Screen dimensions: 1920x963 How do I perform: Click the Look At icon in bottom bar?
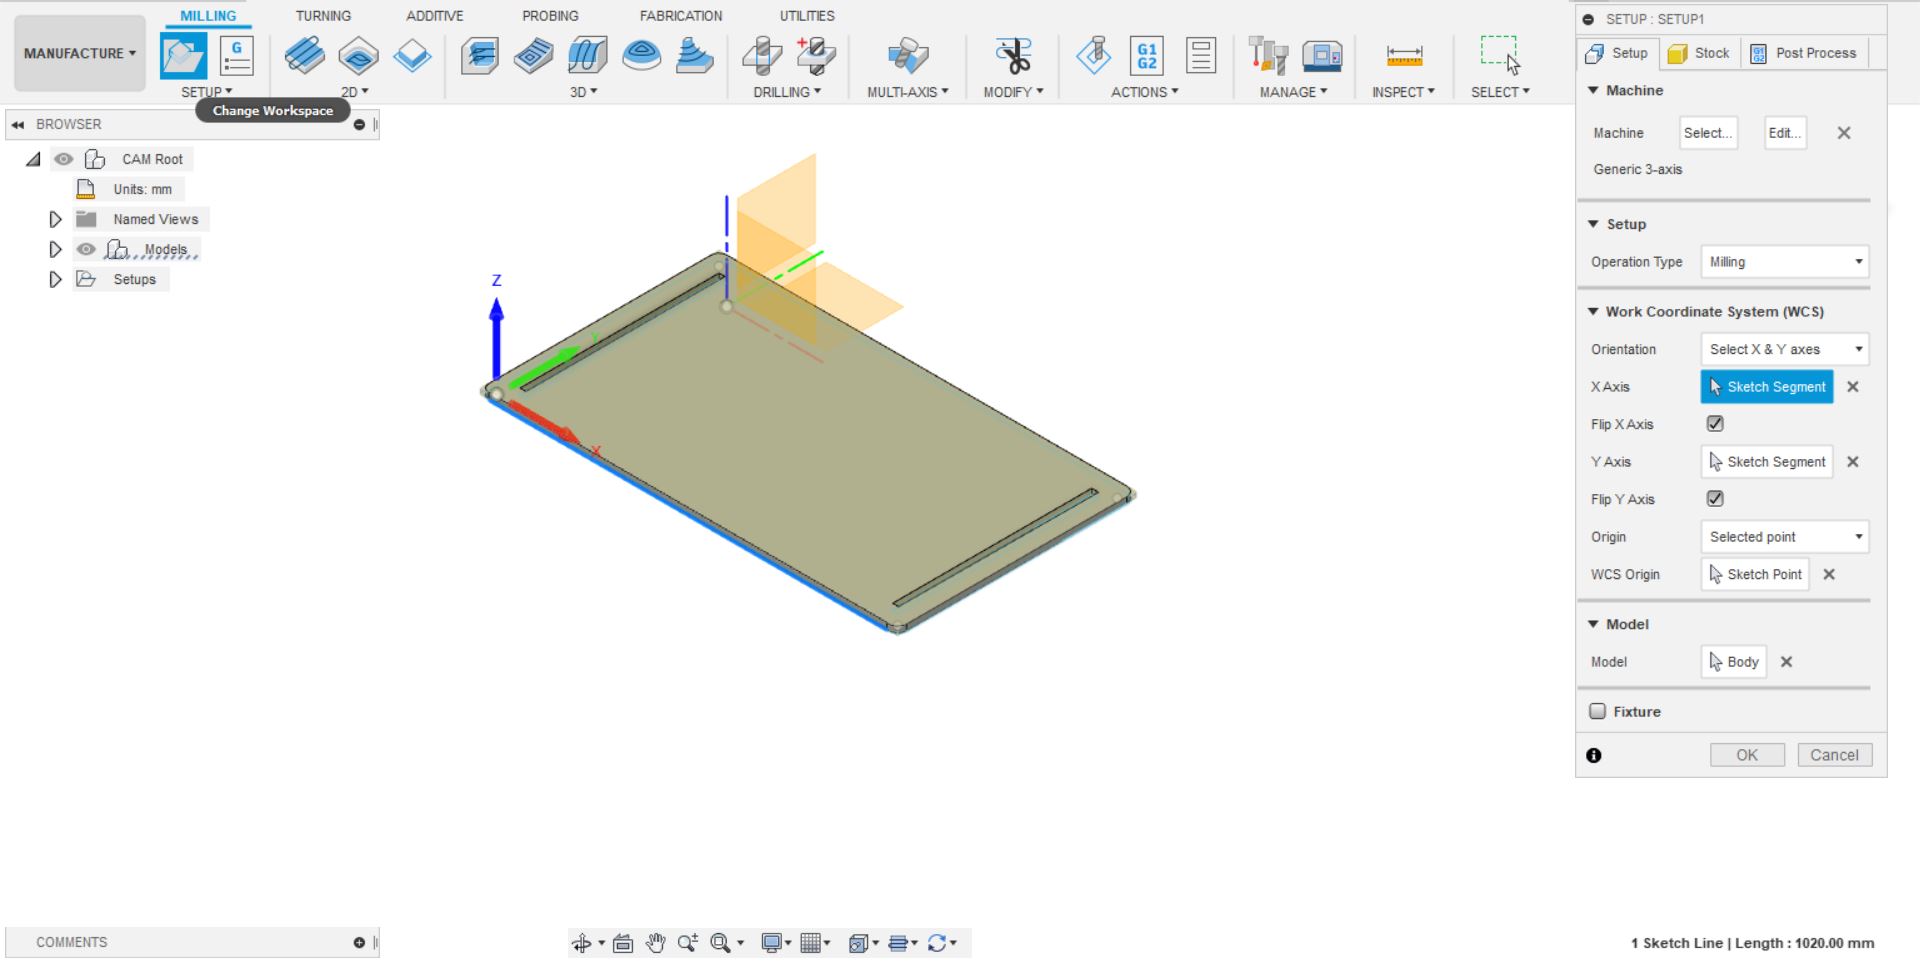623,943
